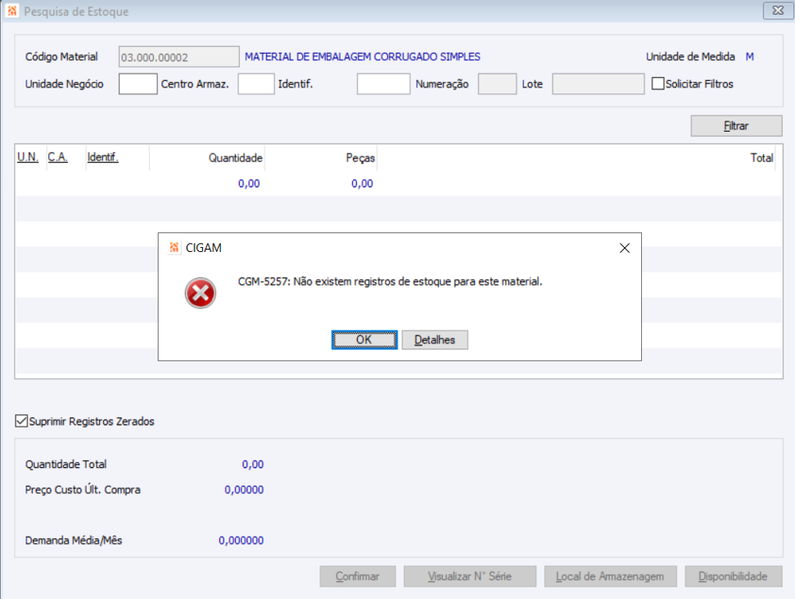795x599 pixels.
Task: Click the Pesquisa de Estoque window icon
Action: pyautogui.click(x=12, y=11)
